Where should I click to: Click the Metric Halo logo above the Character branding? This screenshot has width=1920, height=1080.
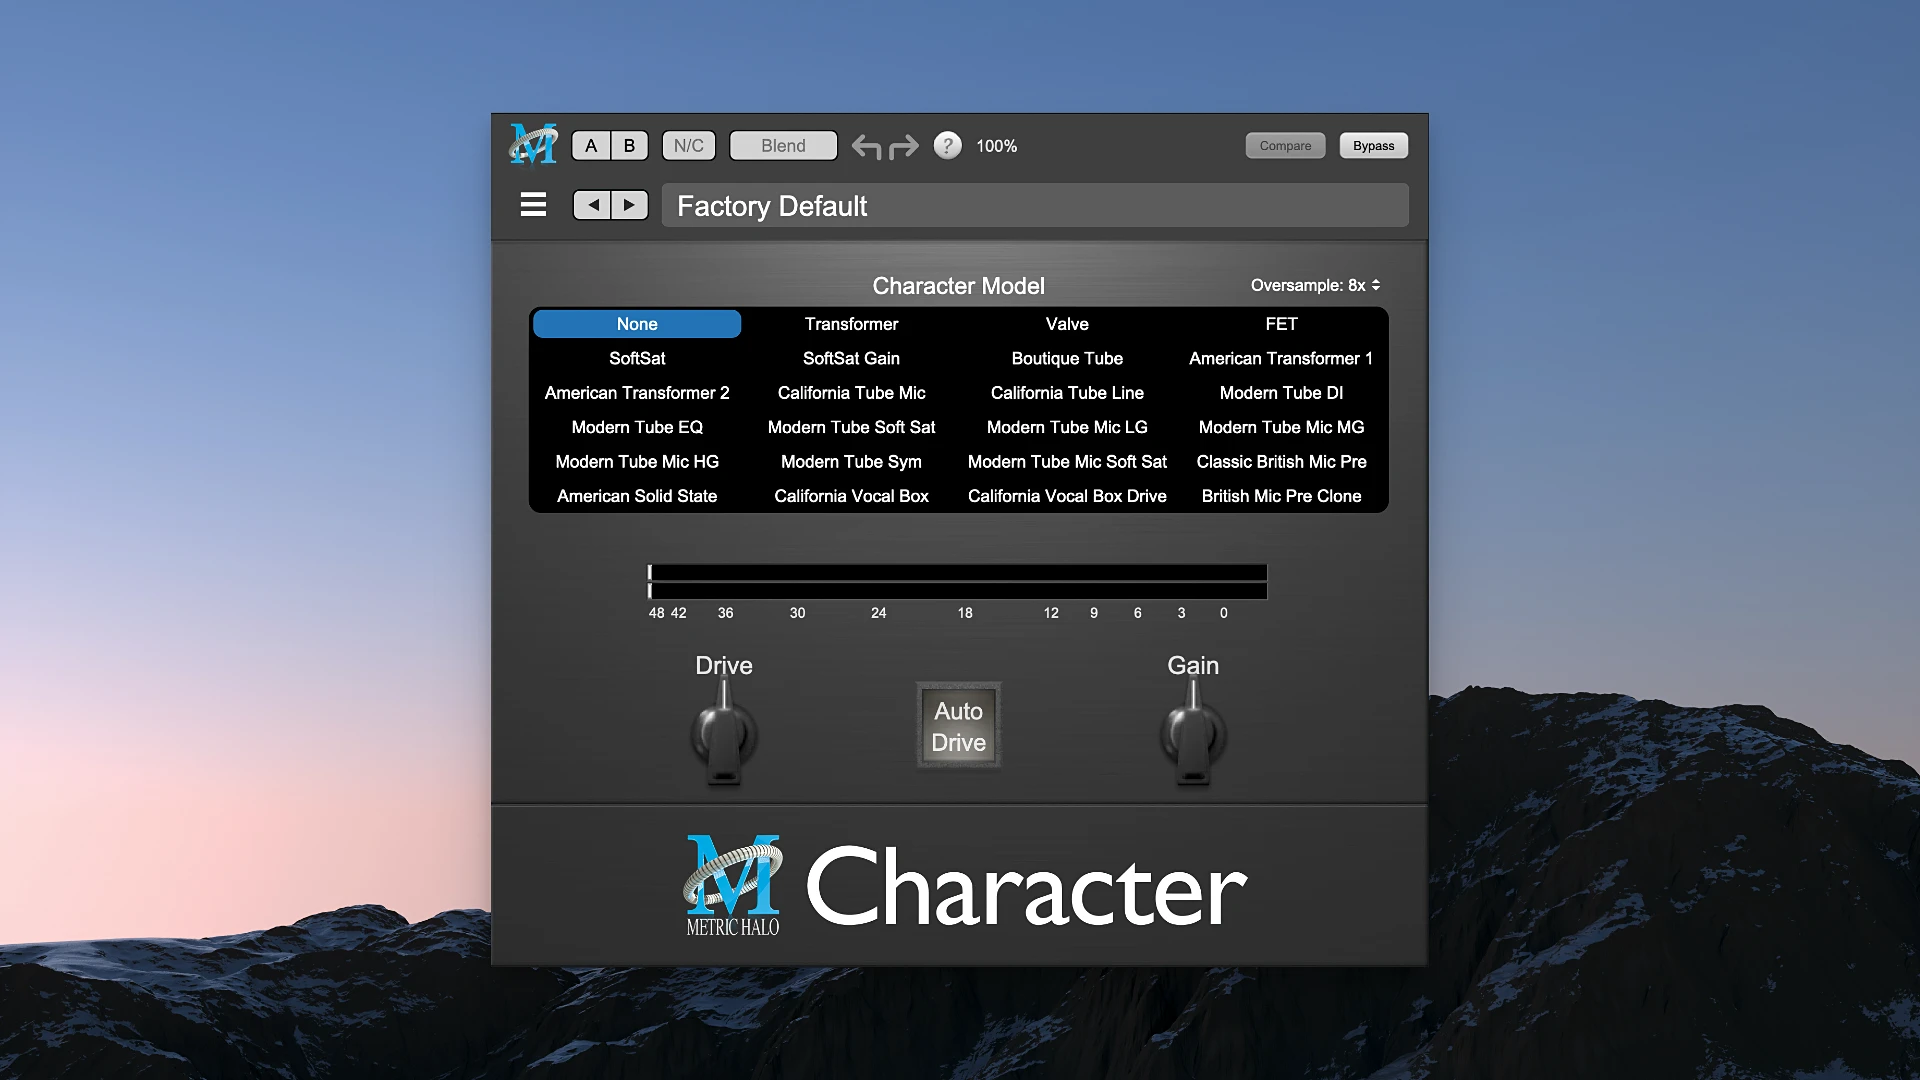(731, 885)
